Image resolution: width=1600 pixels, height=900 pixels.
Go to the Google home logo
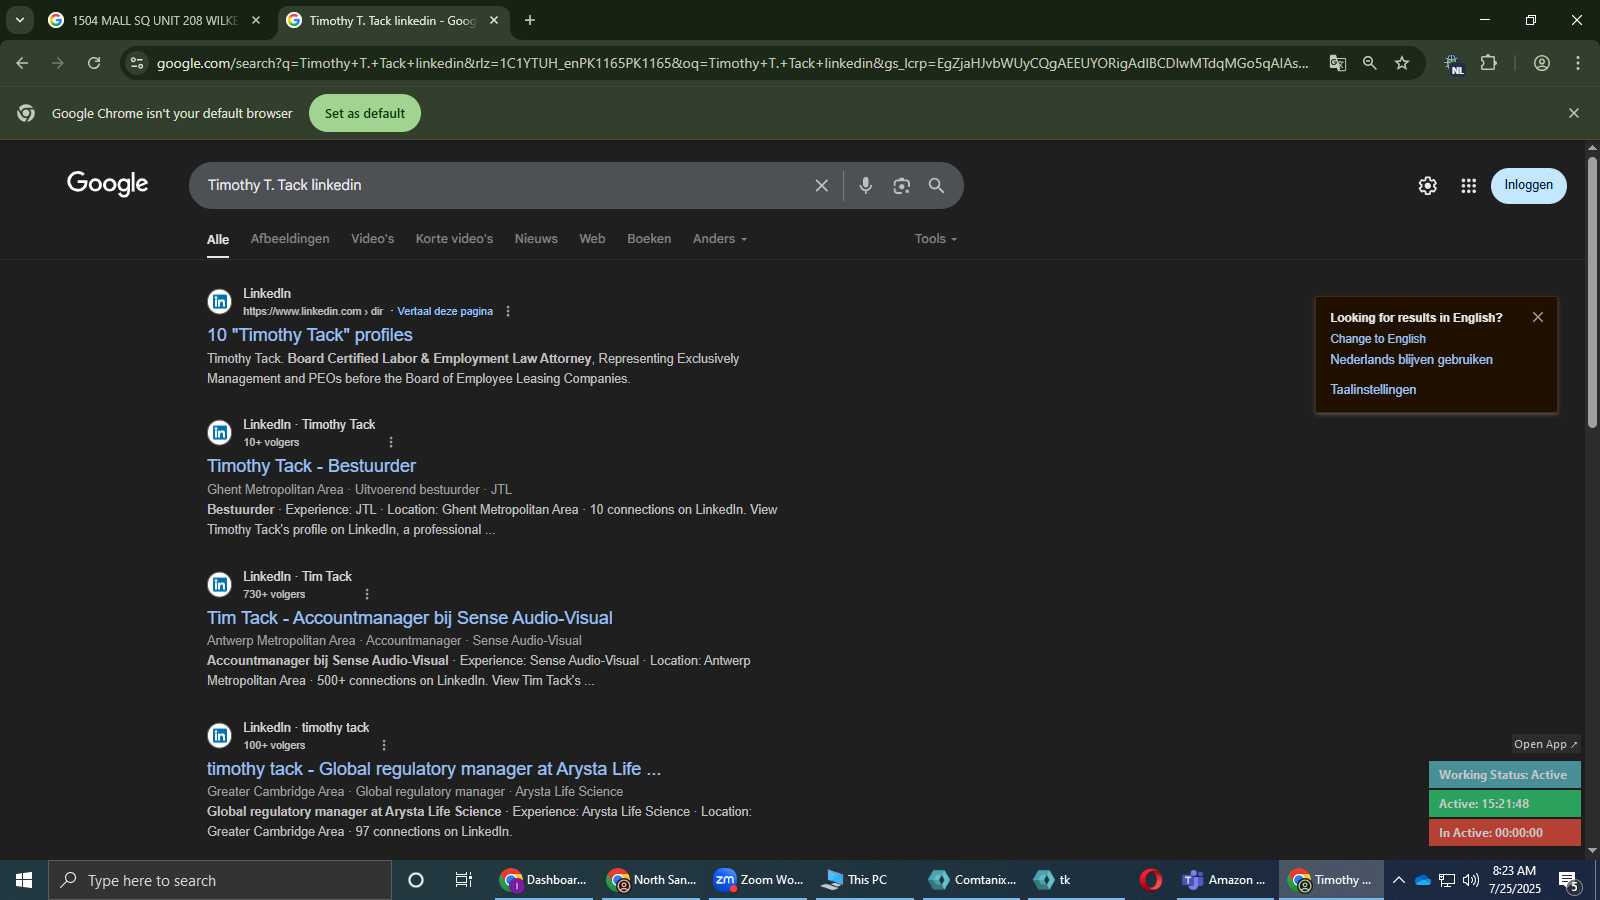coord(108,184)
